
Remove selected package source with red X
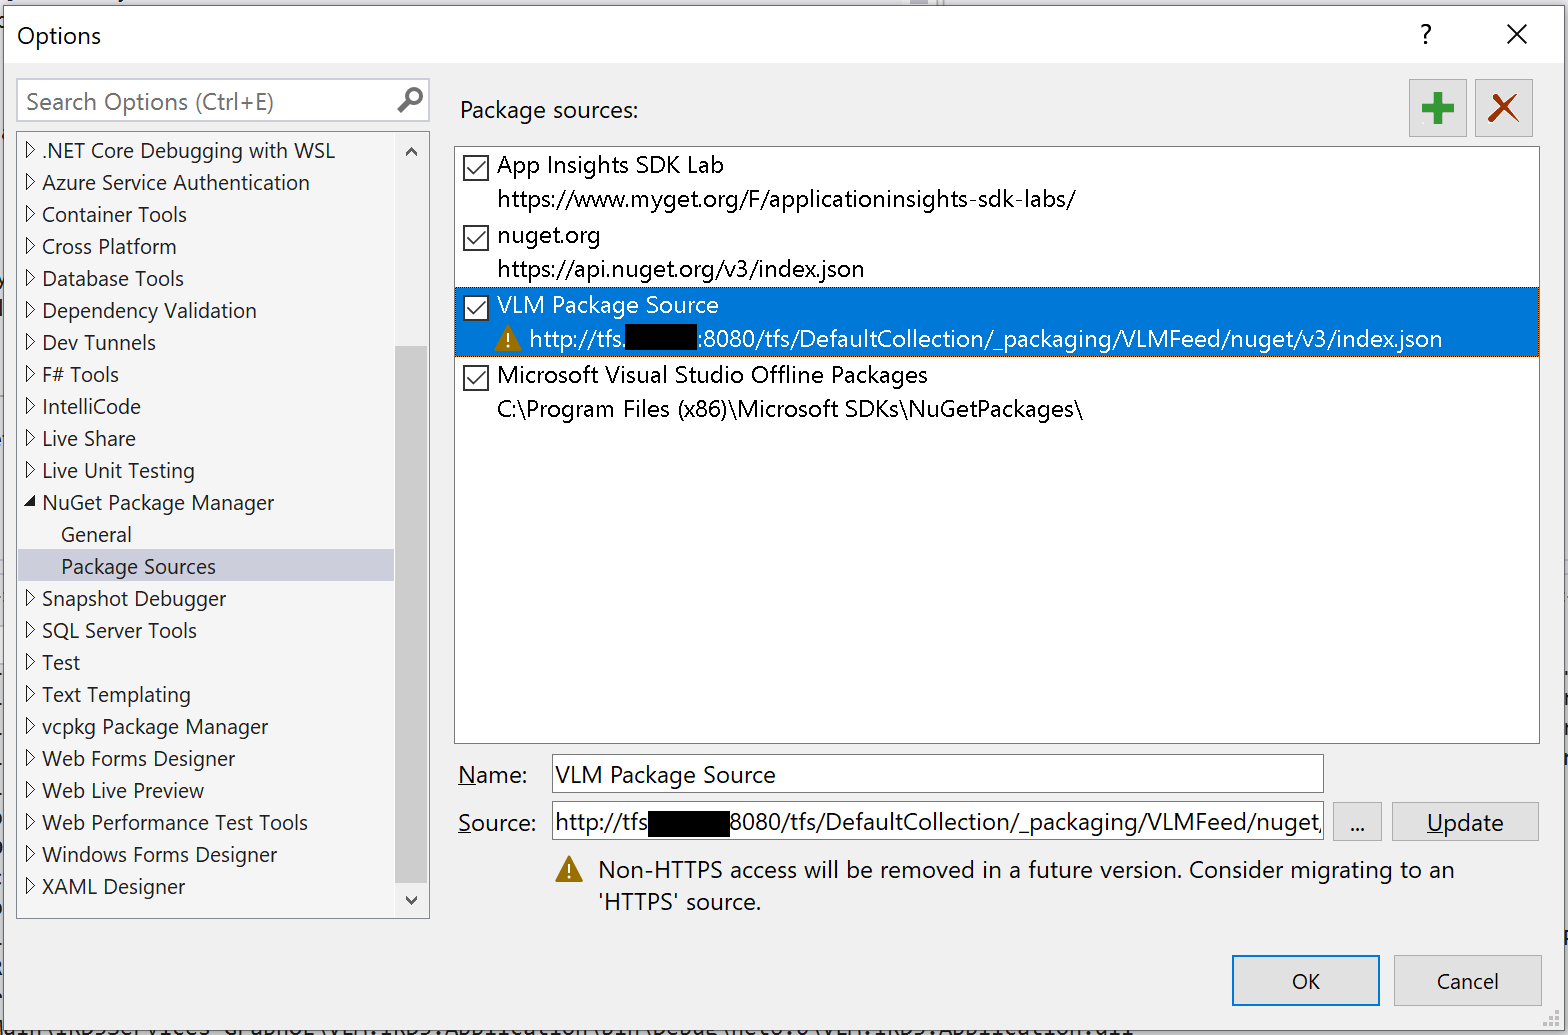(x=1503, y=108)
